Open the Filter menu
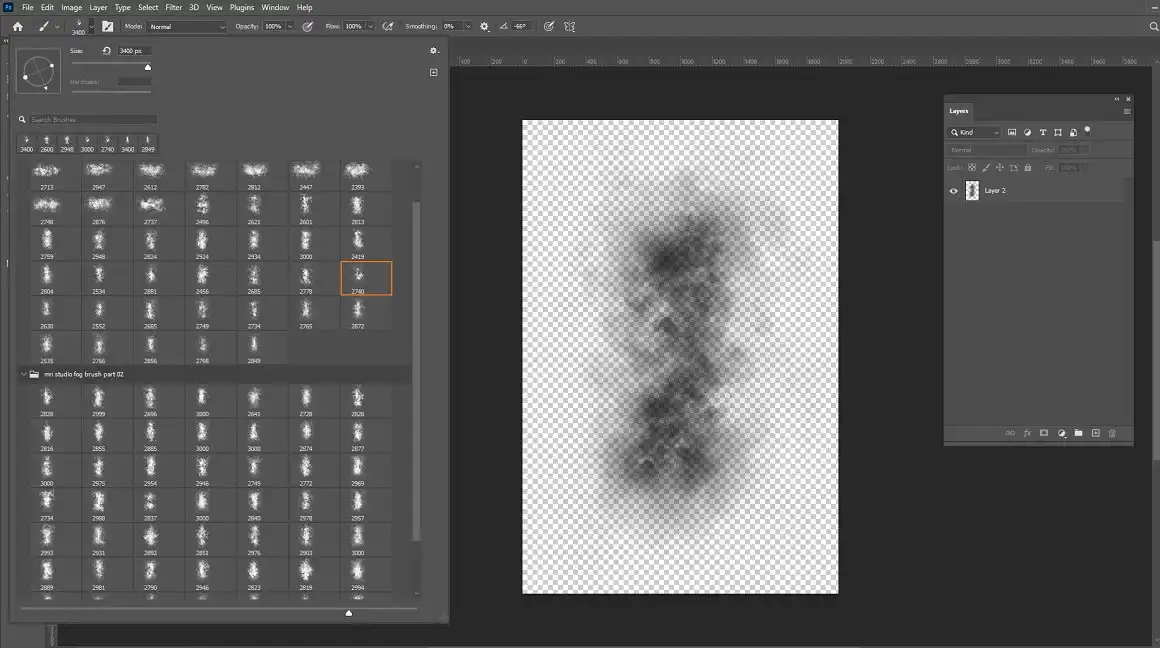This screenshot has width=1160, height=648. pos(173,7)
